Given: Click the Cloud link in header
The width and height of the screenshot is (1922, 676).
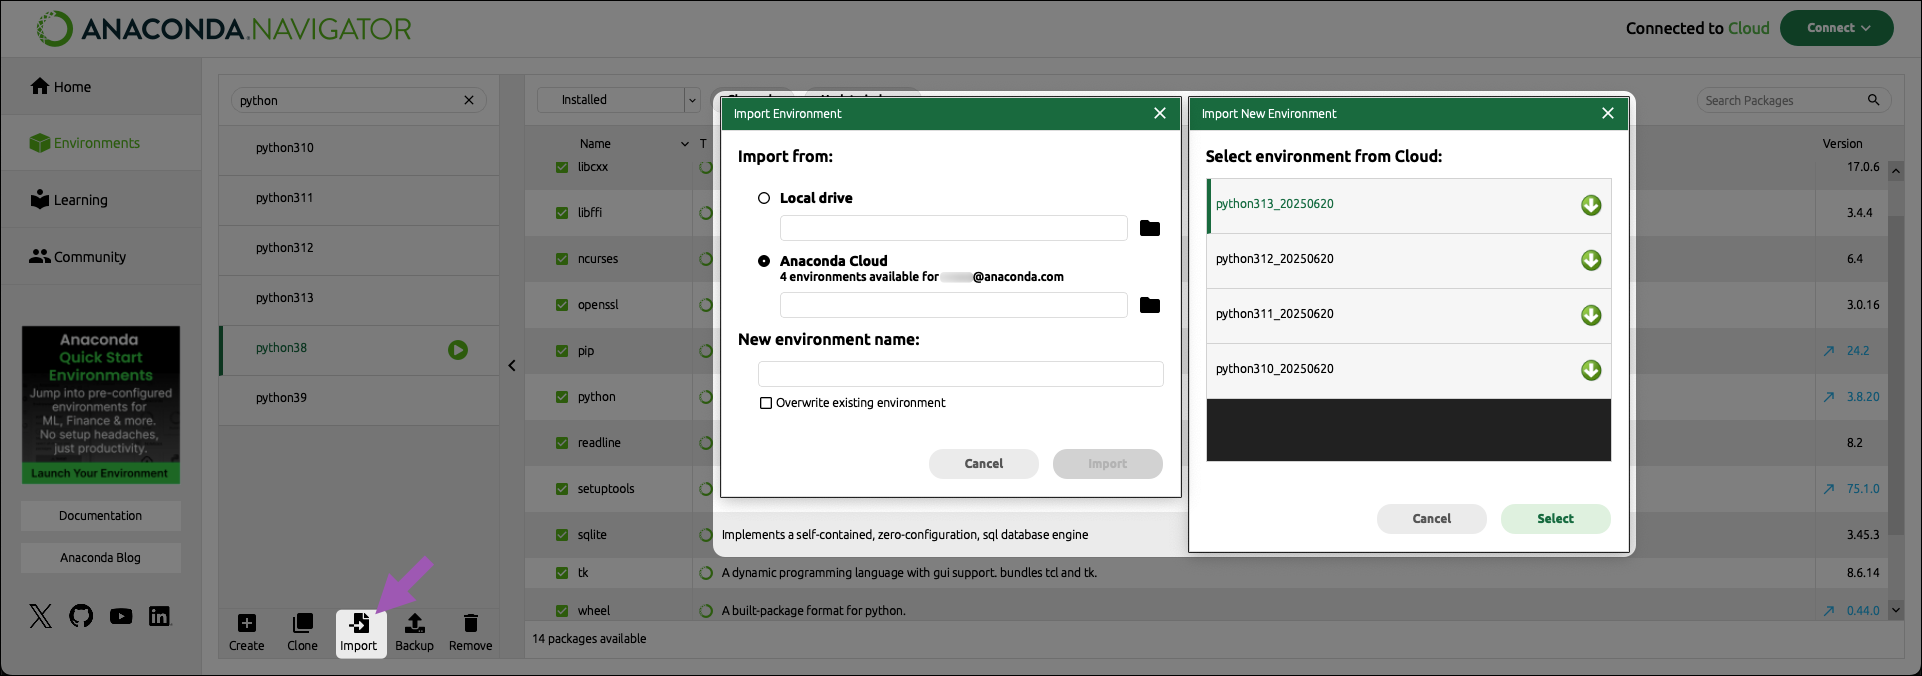Looking at the screenshot, I should [x=1749, y=28].
